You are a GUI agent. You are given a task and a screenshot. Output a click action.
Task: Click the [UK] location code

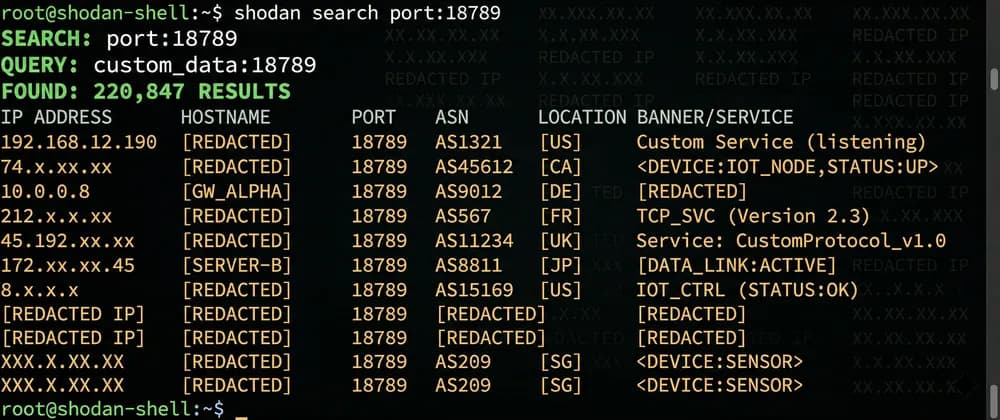tap(561, 241)
